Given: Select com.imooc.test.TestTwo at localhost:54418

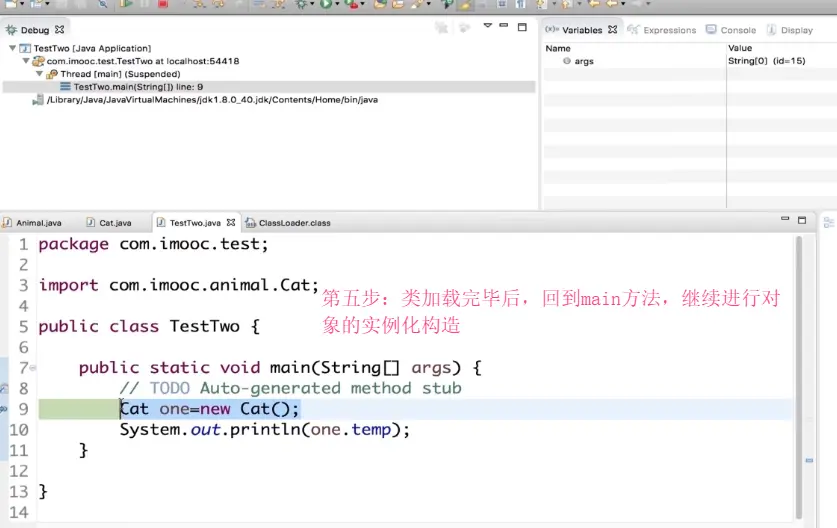Looking at the screenshot, I should tap(143, 61).
